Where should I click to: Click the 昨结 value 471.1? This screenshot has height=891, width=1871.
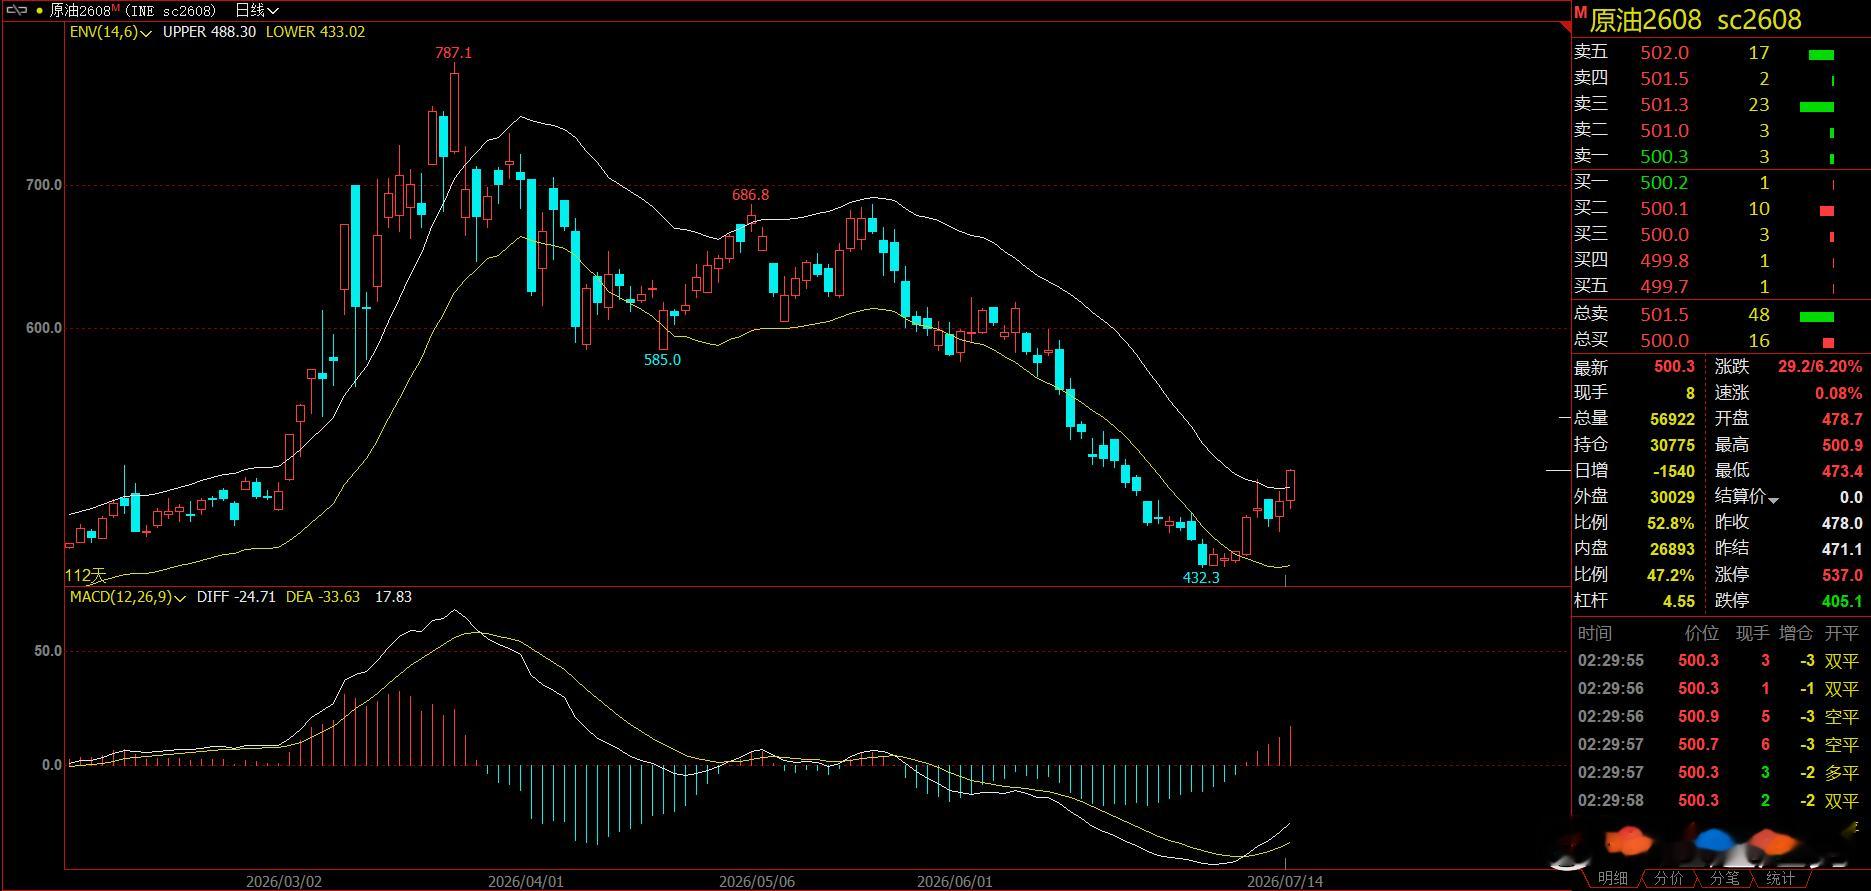(1843, 549)
